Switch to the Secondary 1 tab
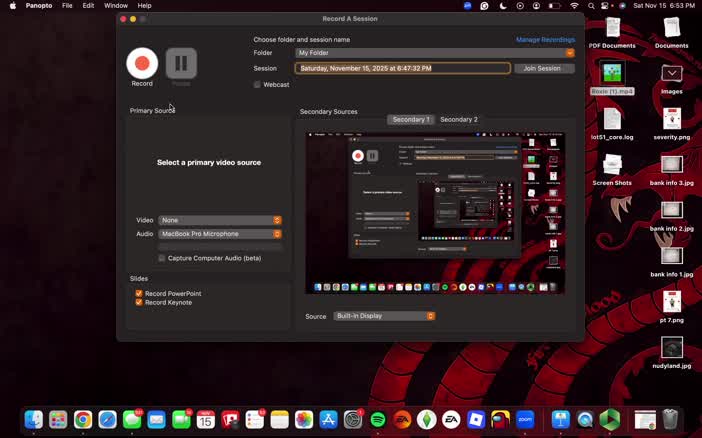This screenshot has height=438, width=702. point(411,120)
